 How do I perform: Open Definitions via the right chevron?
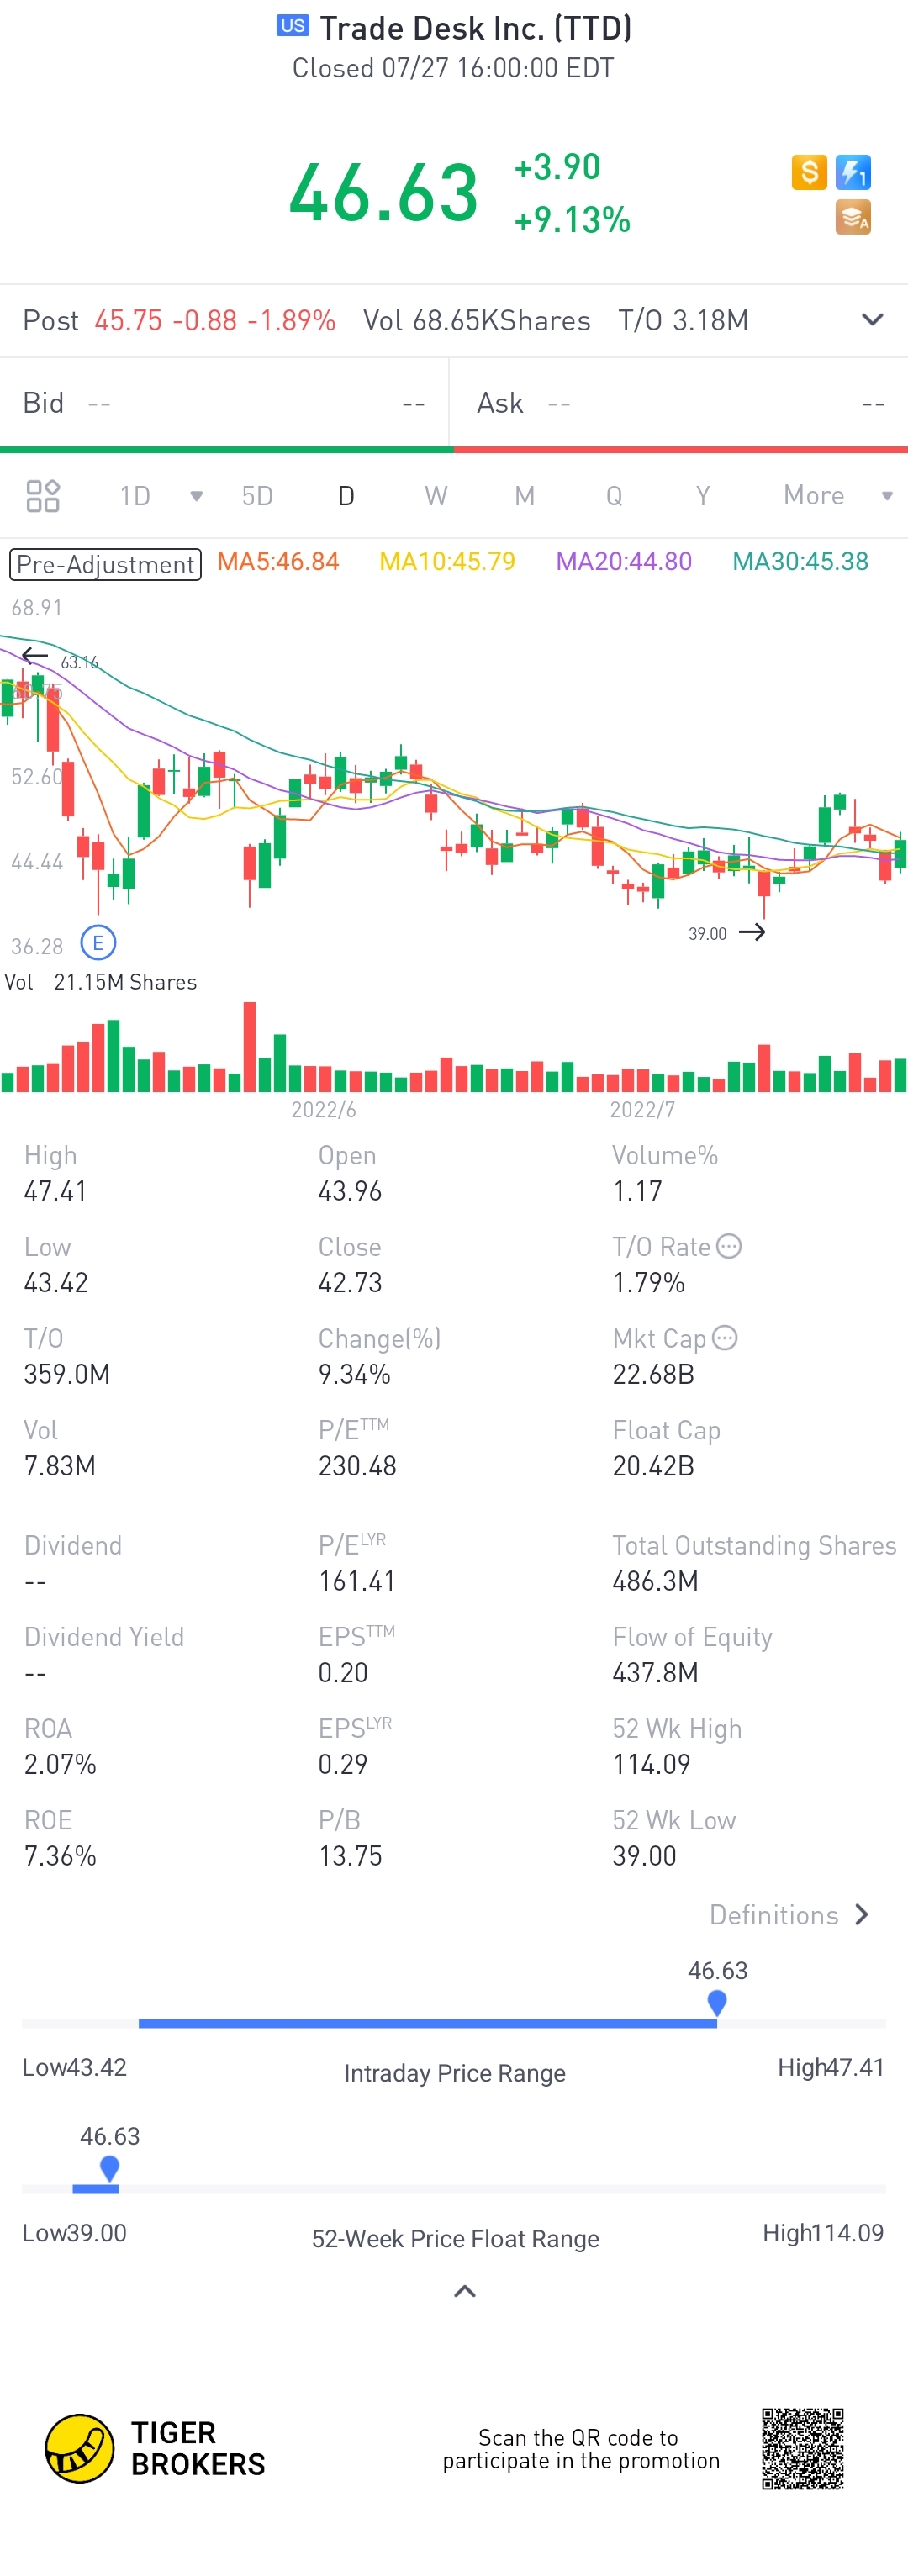(862, 1915)
